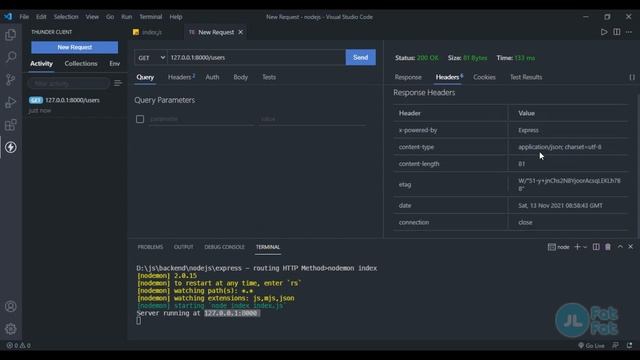Click the query parameter name field
This screenshot has height=360, width=640.
pyautogui.click(x=201, y=119)
